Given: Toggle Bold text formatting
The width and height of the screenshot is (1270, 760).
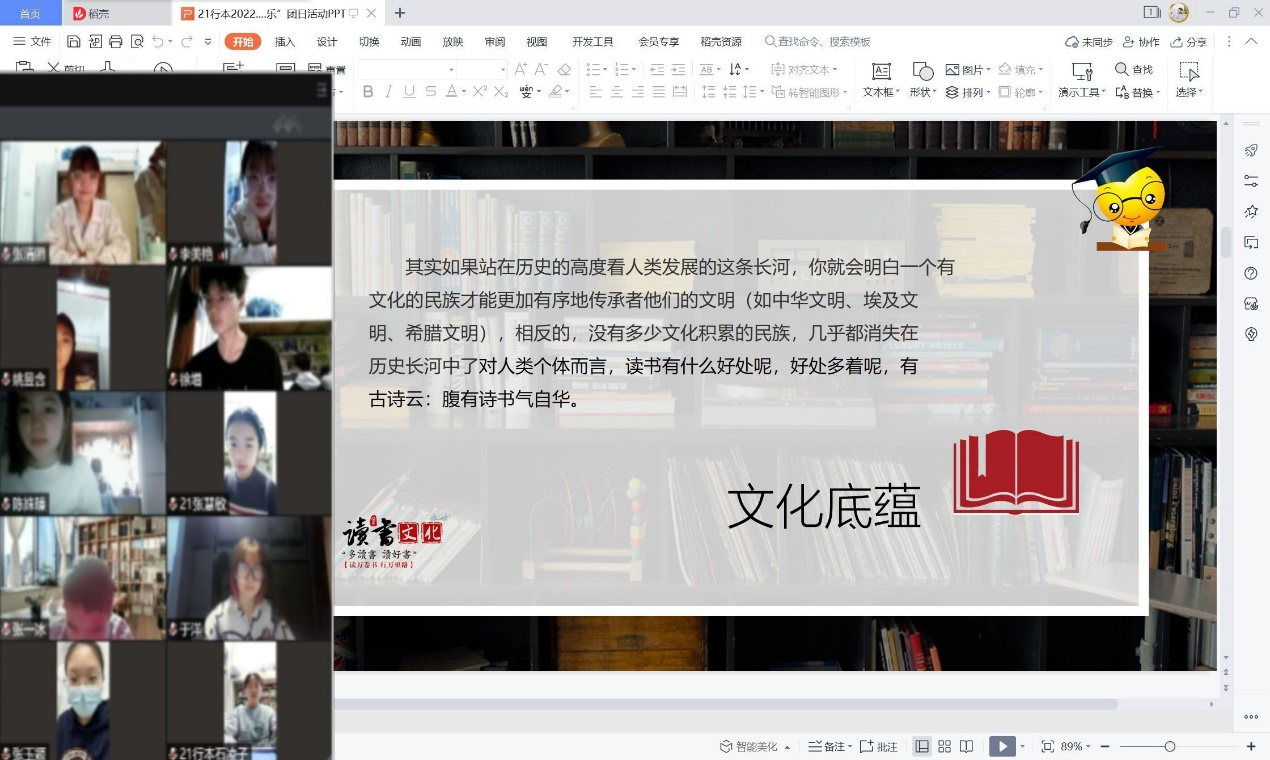Looking at the screenshot, I should click(367, 92).
